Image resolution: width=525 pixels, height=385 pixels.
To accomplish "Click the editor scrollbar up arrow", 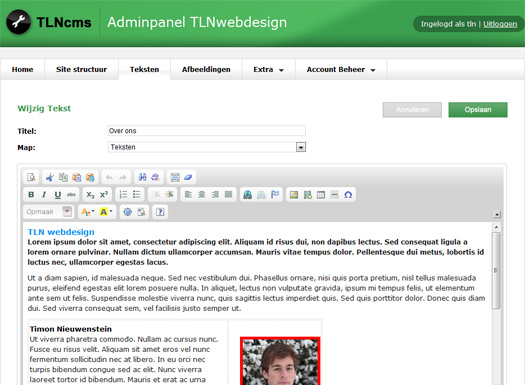I will pos(496,227).
